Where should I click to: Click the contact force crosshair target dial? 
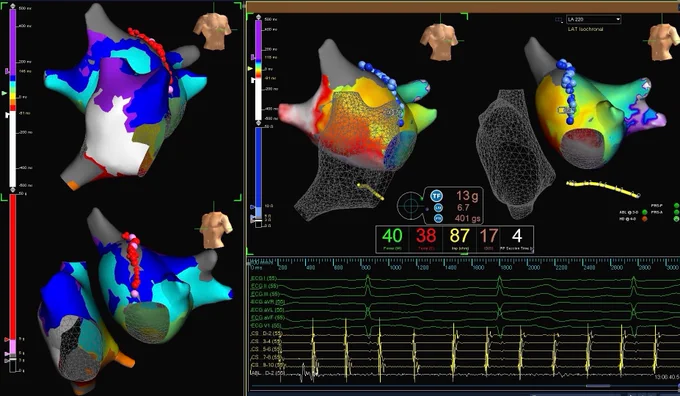tap(410, 206)
